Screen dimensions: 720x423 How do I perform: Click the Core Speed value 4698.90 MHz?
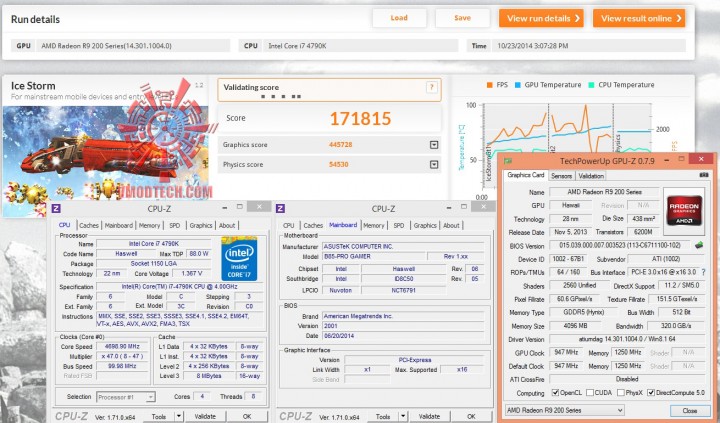[x=122, y=346]
